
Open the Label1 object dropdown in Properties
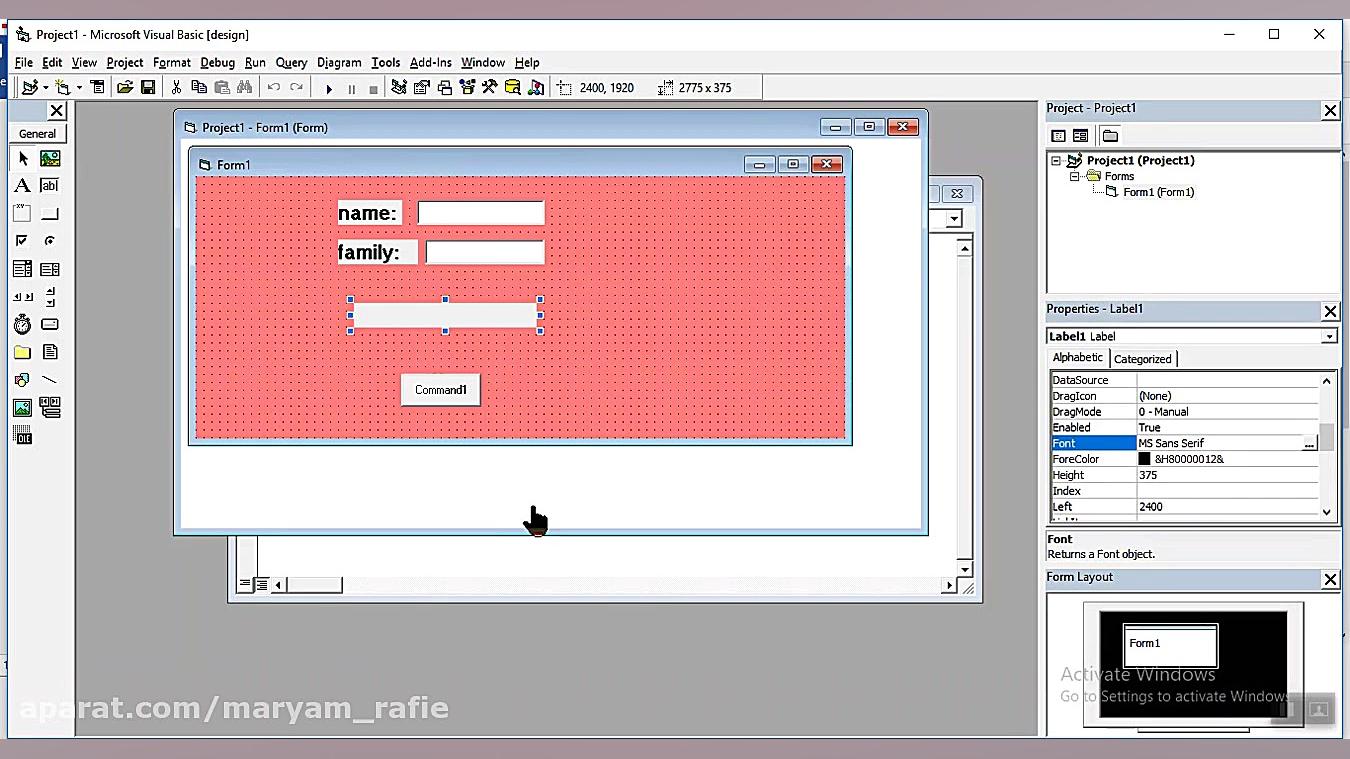click(x=1329, y=336)
